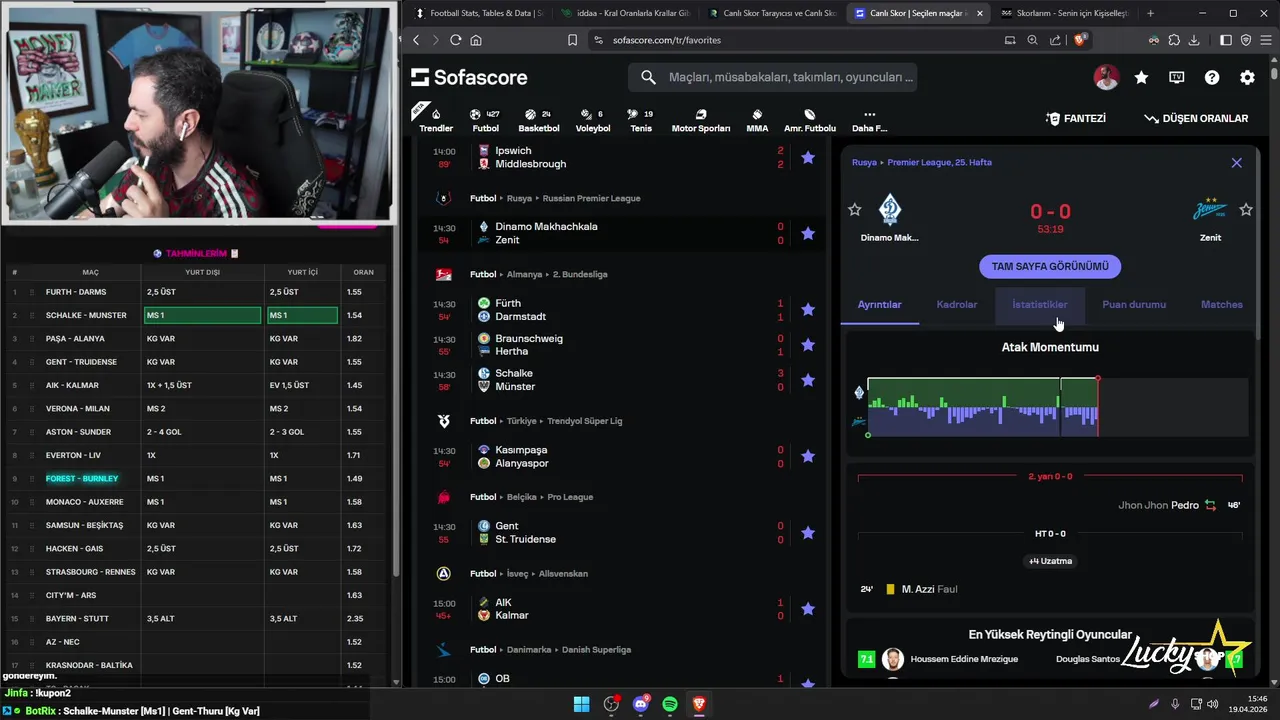Go to browser home page
This screenshot has width=1280, height=720.
tap(476, 40)
